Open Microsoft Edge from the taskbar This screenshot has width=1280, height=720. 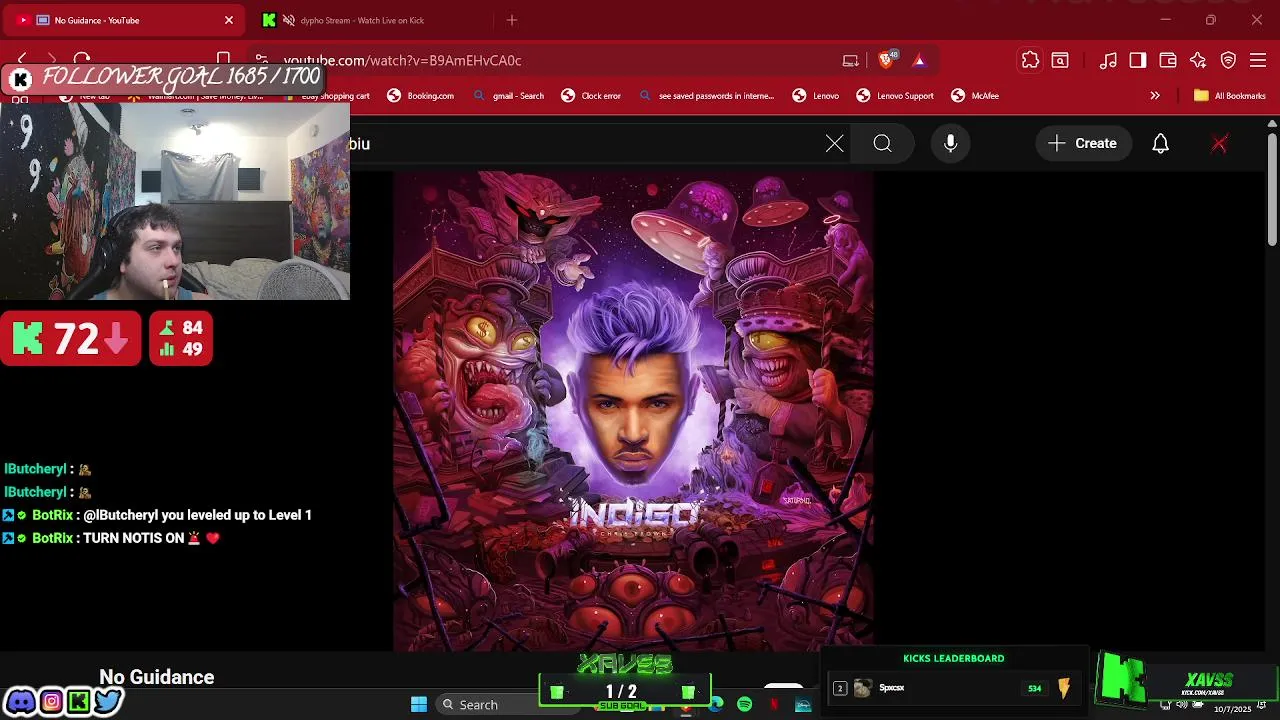pyautogui.click(x=716, y=705)
